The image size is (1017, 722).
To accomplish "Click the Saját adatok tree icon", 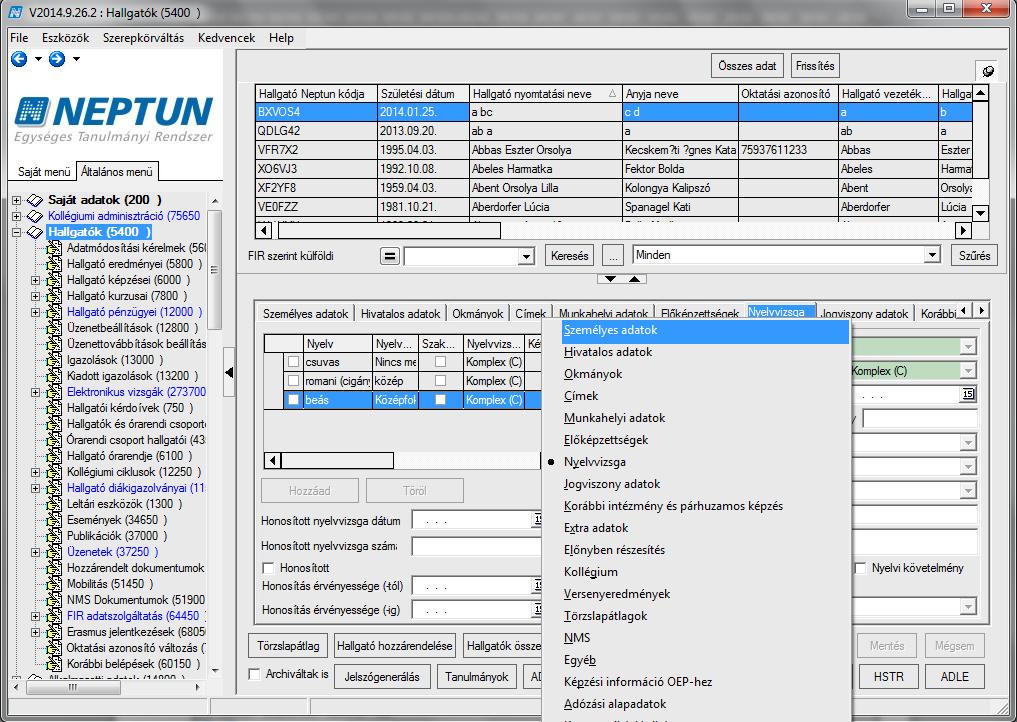I will [34, 200].
